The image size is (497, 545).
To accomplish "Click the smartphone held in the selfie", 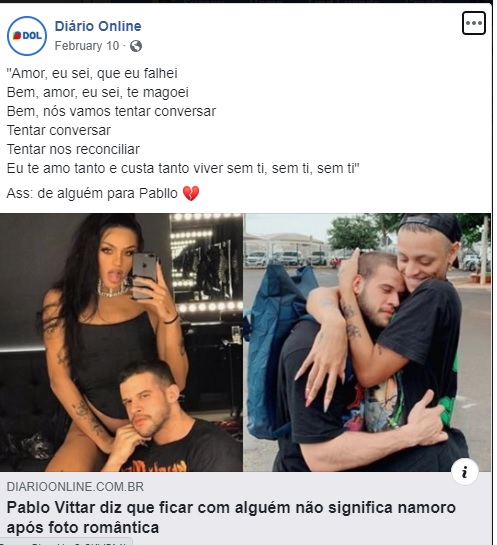I will pyautogui.click(x=144, y=275).
